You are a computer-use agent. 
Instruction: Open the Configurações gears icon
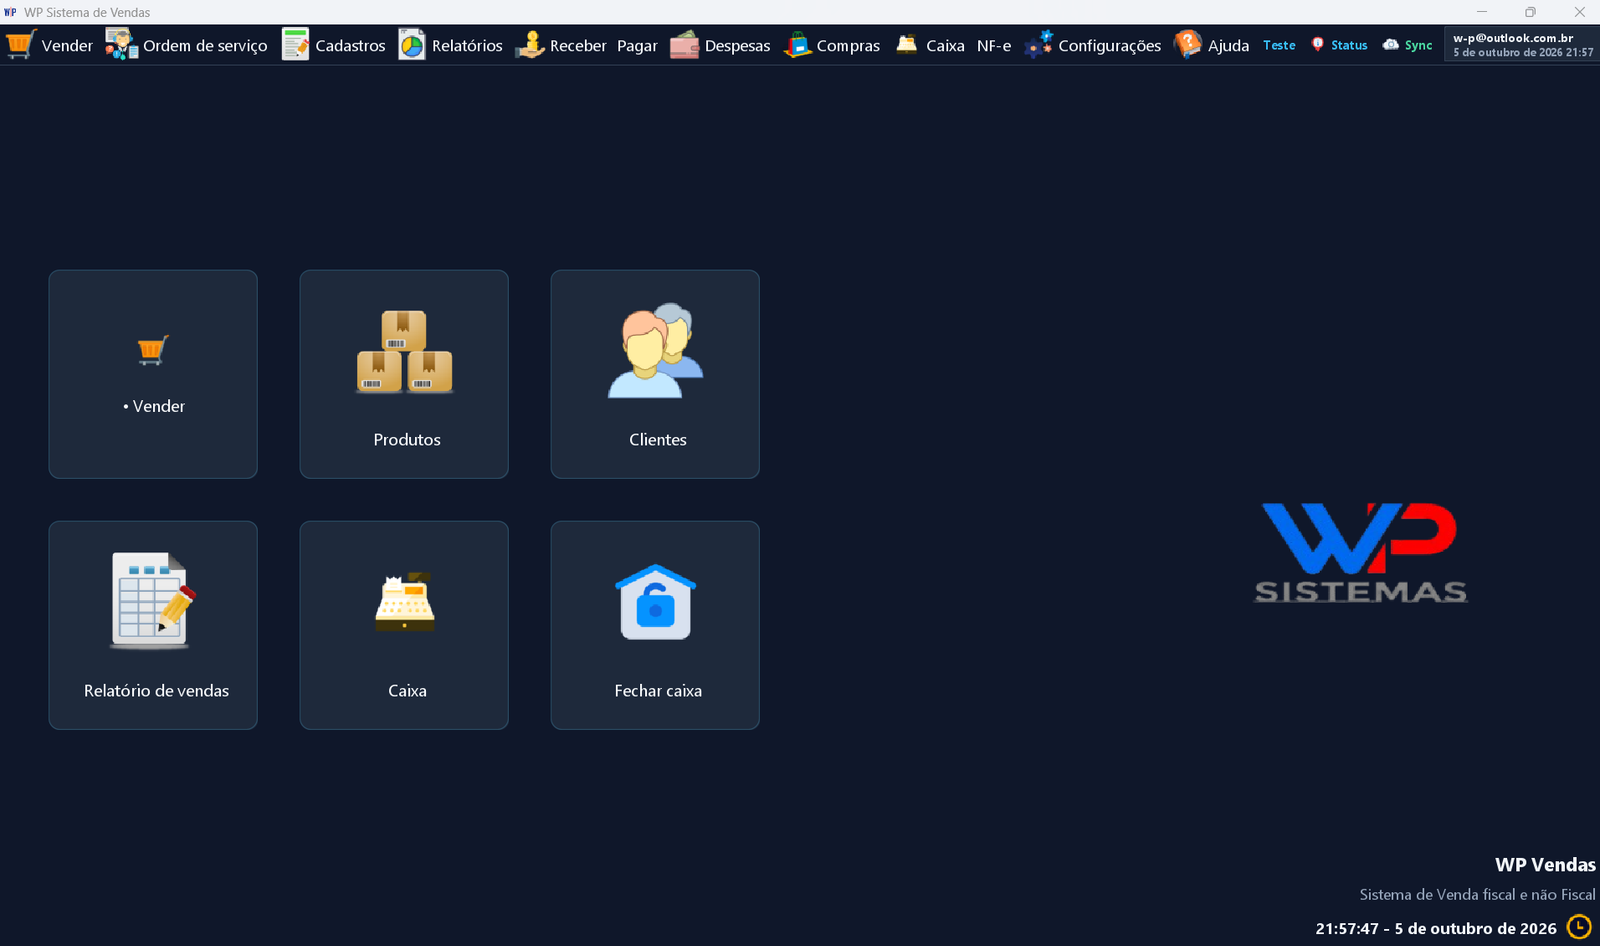(1039, 45)
